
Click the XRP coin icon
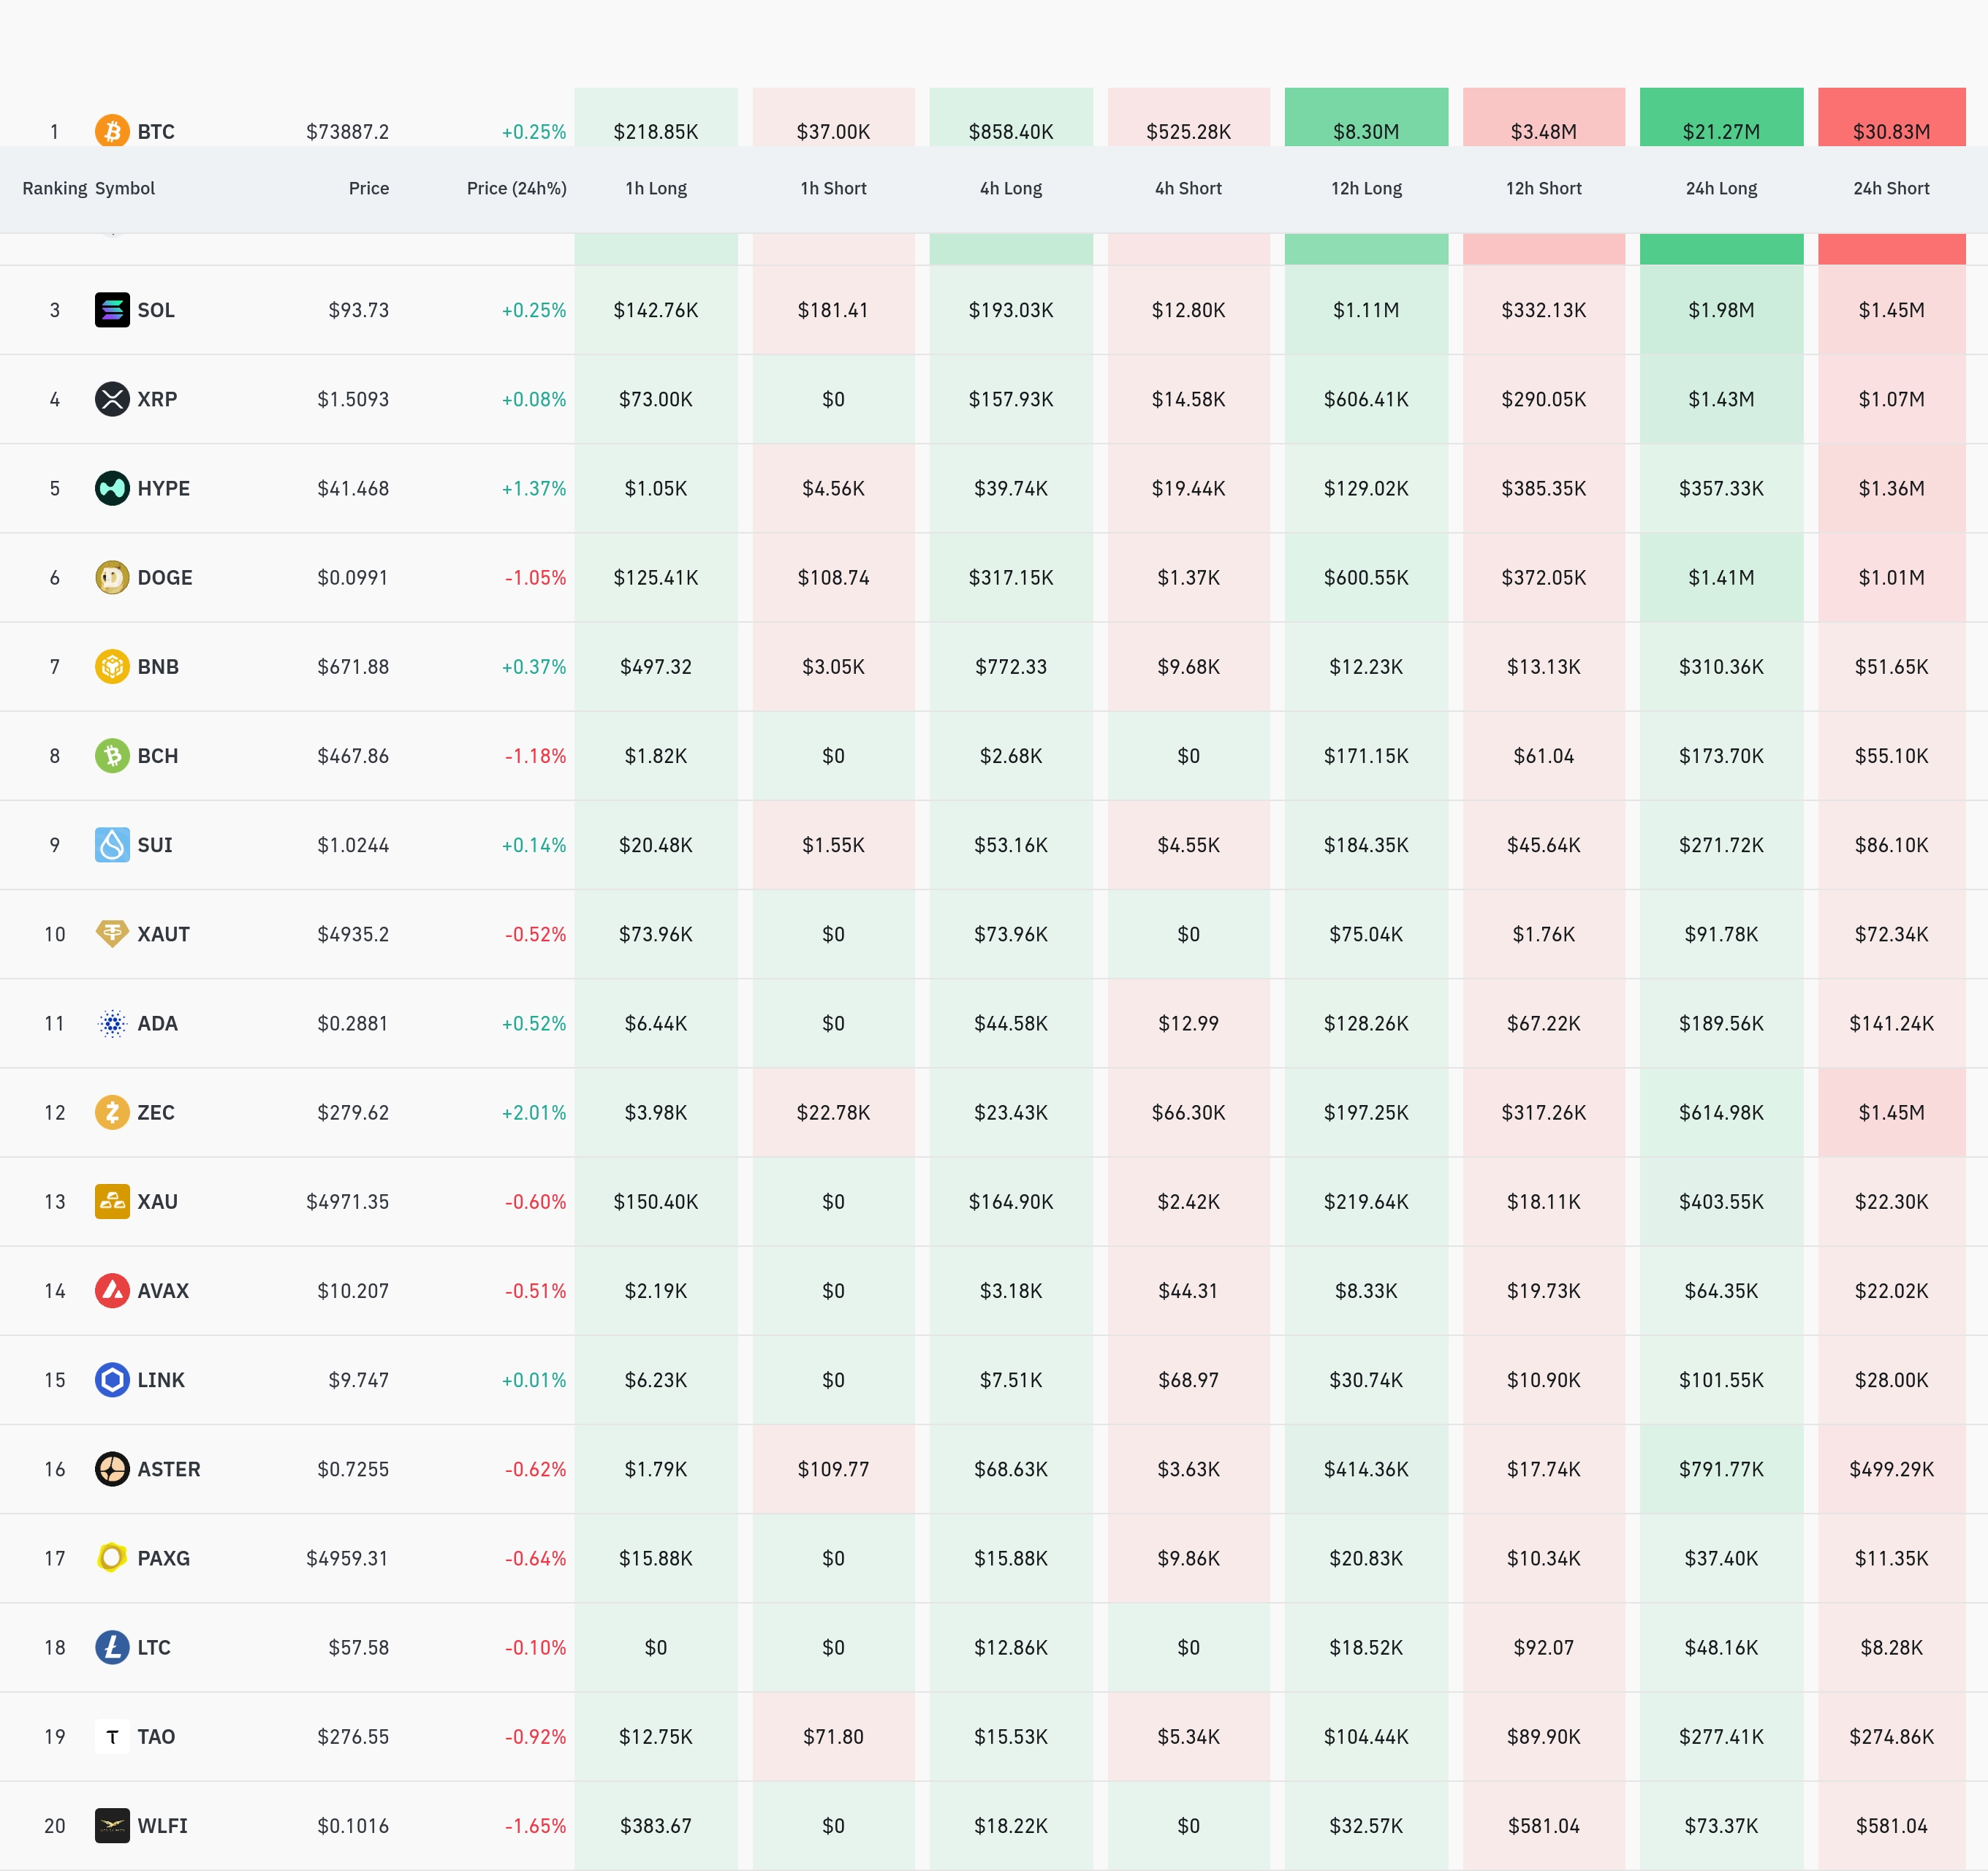[x=112, y=399]
